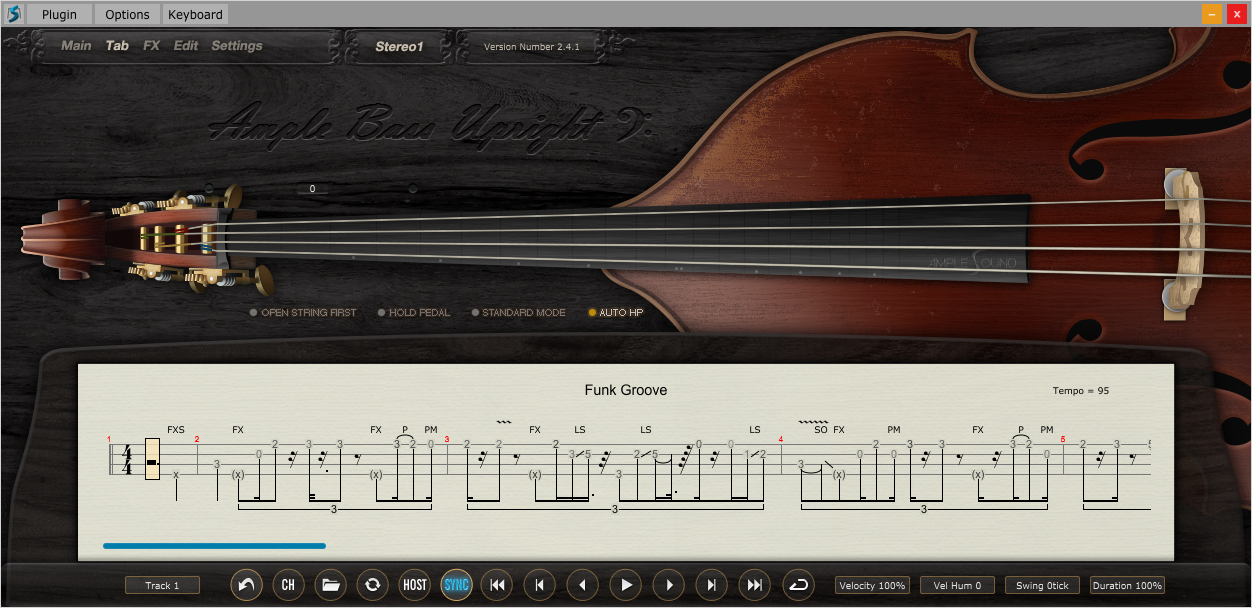
Task: Open the Edit tab
Action: [186, 46]
